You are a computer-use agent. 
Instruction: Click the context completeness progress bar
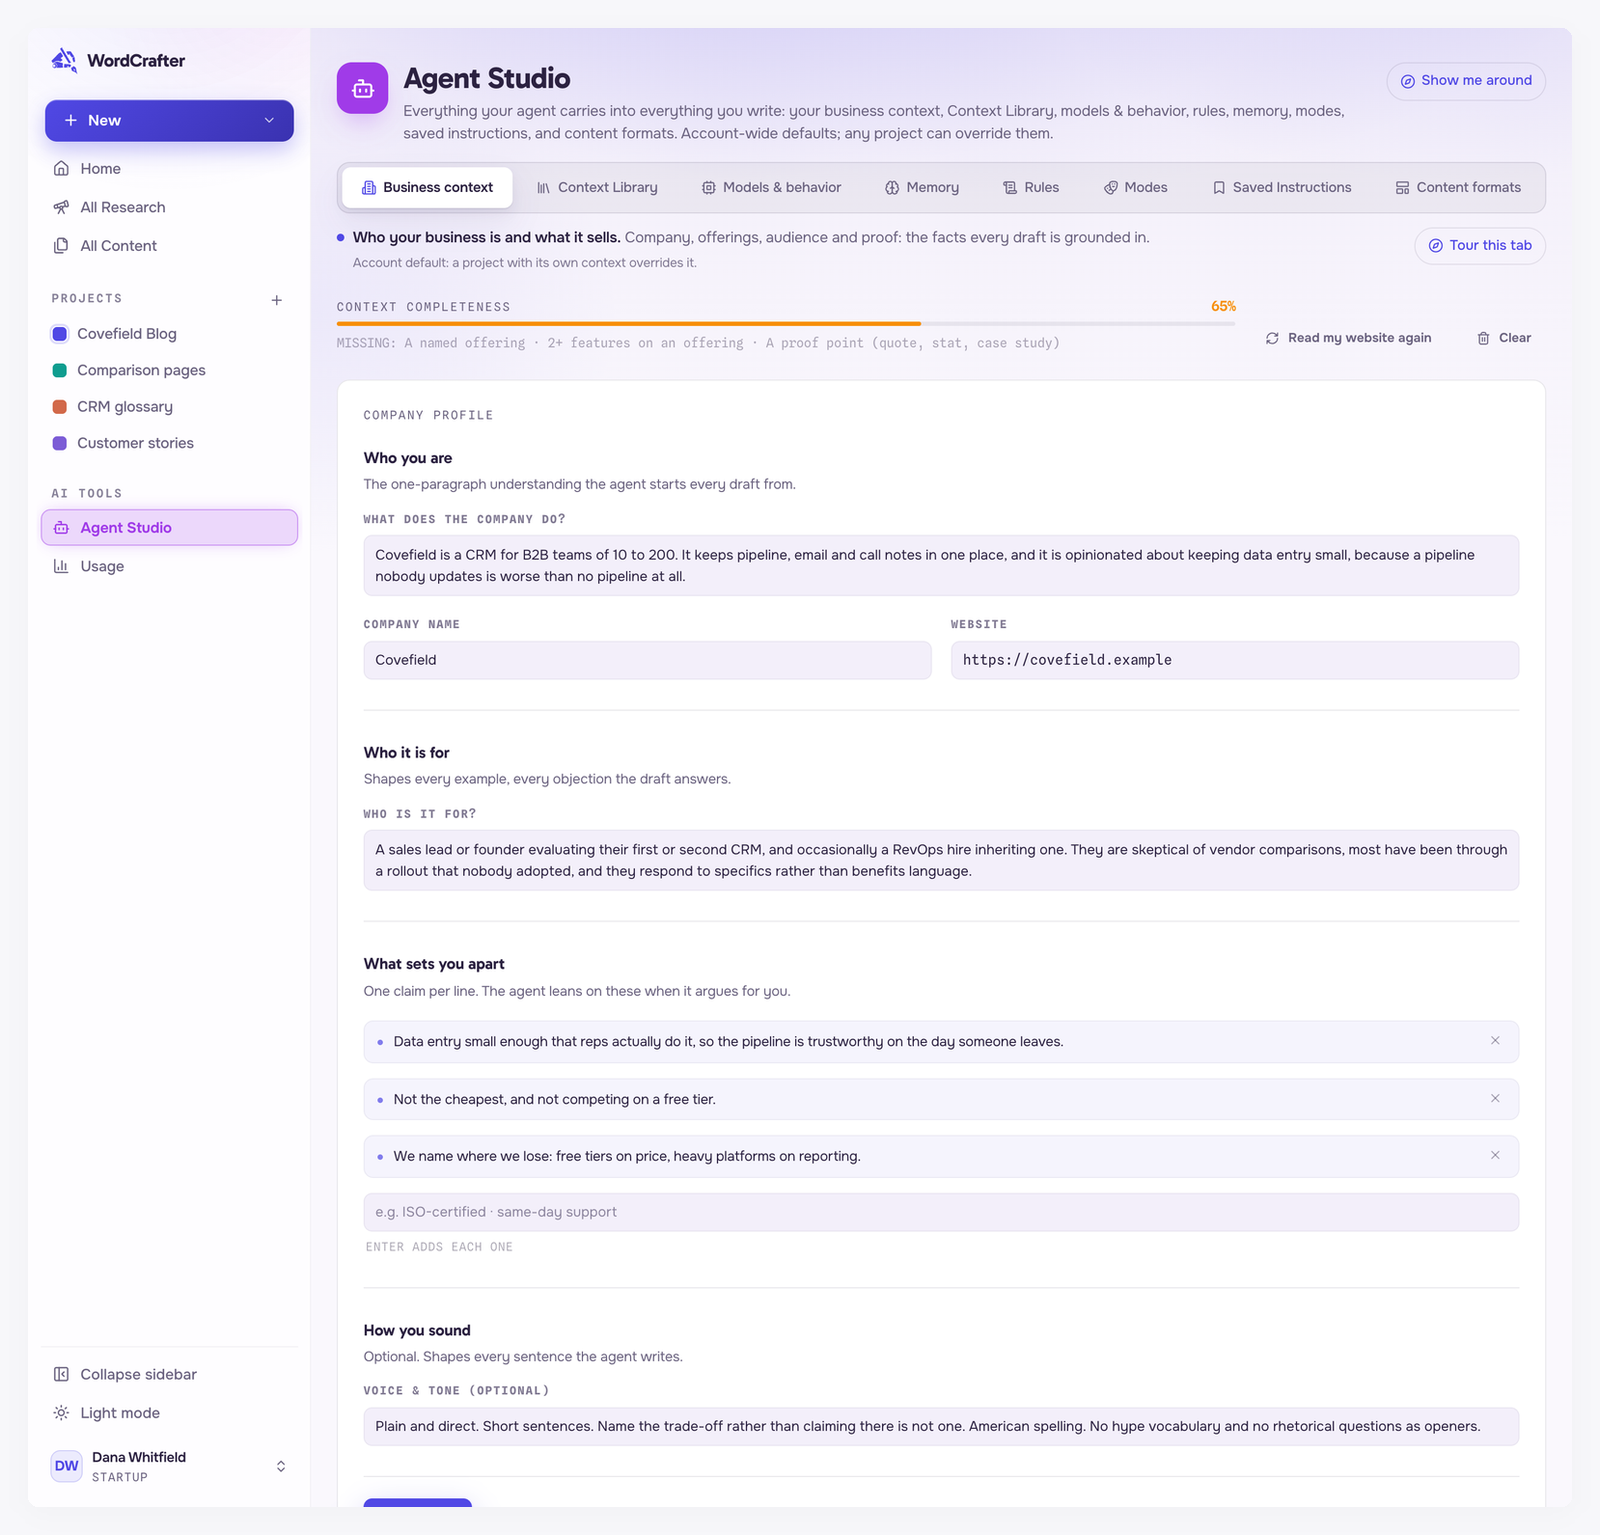pos(786,324)
